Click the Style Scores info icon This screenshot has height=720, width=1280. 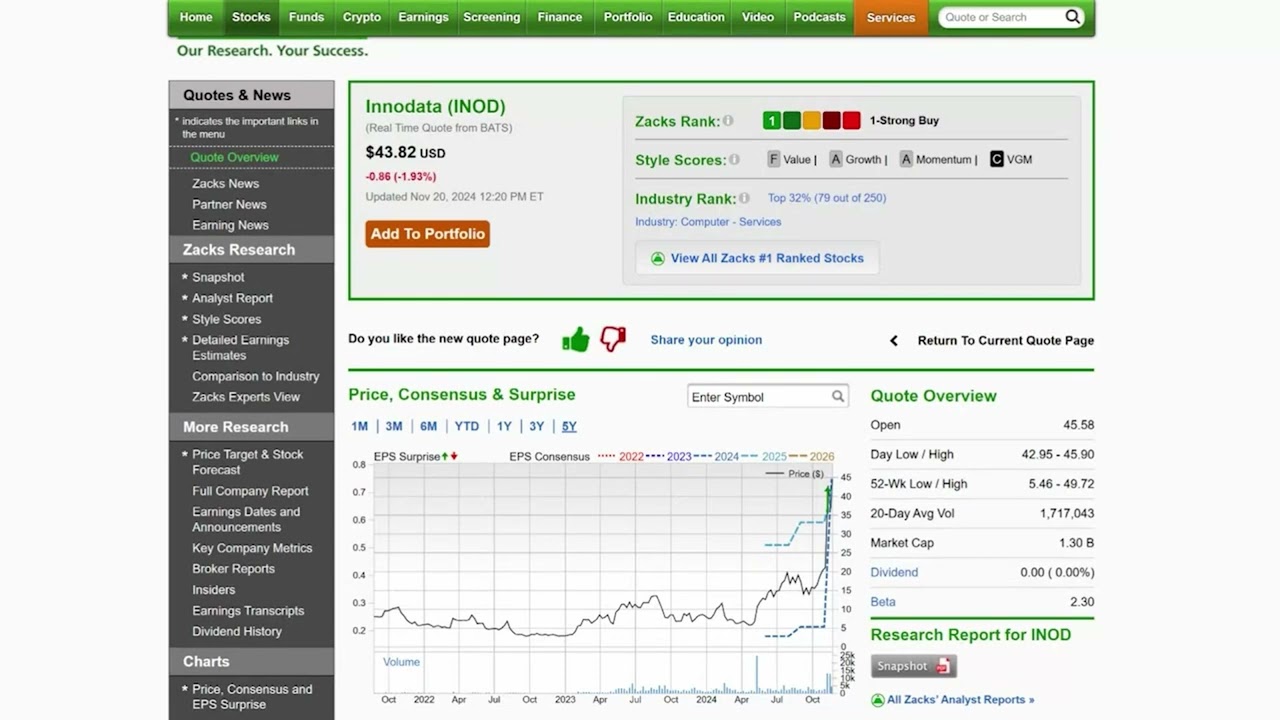[734, 159]
